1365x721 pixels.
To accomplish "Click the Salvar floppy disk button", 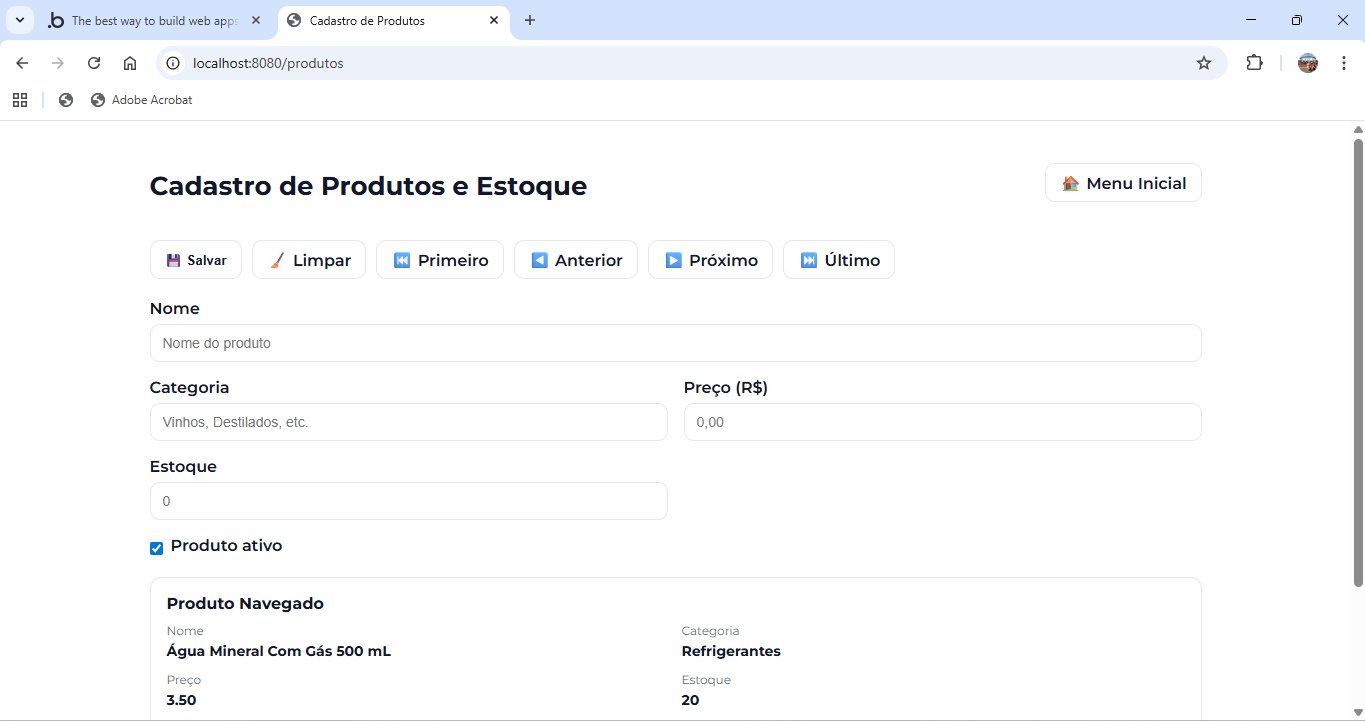I will point(196,260).
